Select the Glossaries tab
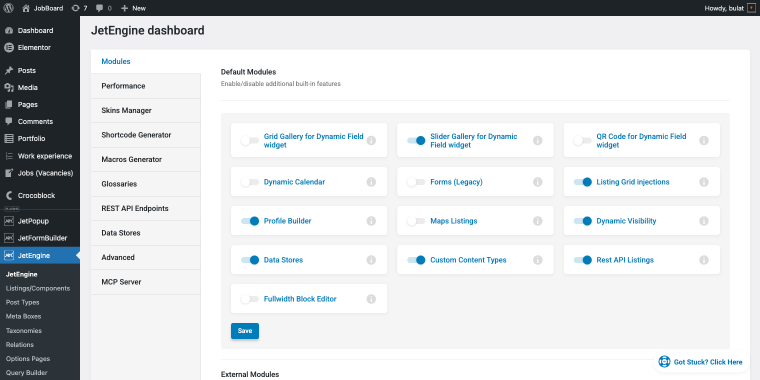The width and height of the screenshot is (760, 380). (x=145, y=184)
